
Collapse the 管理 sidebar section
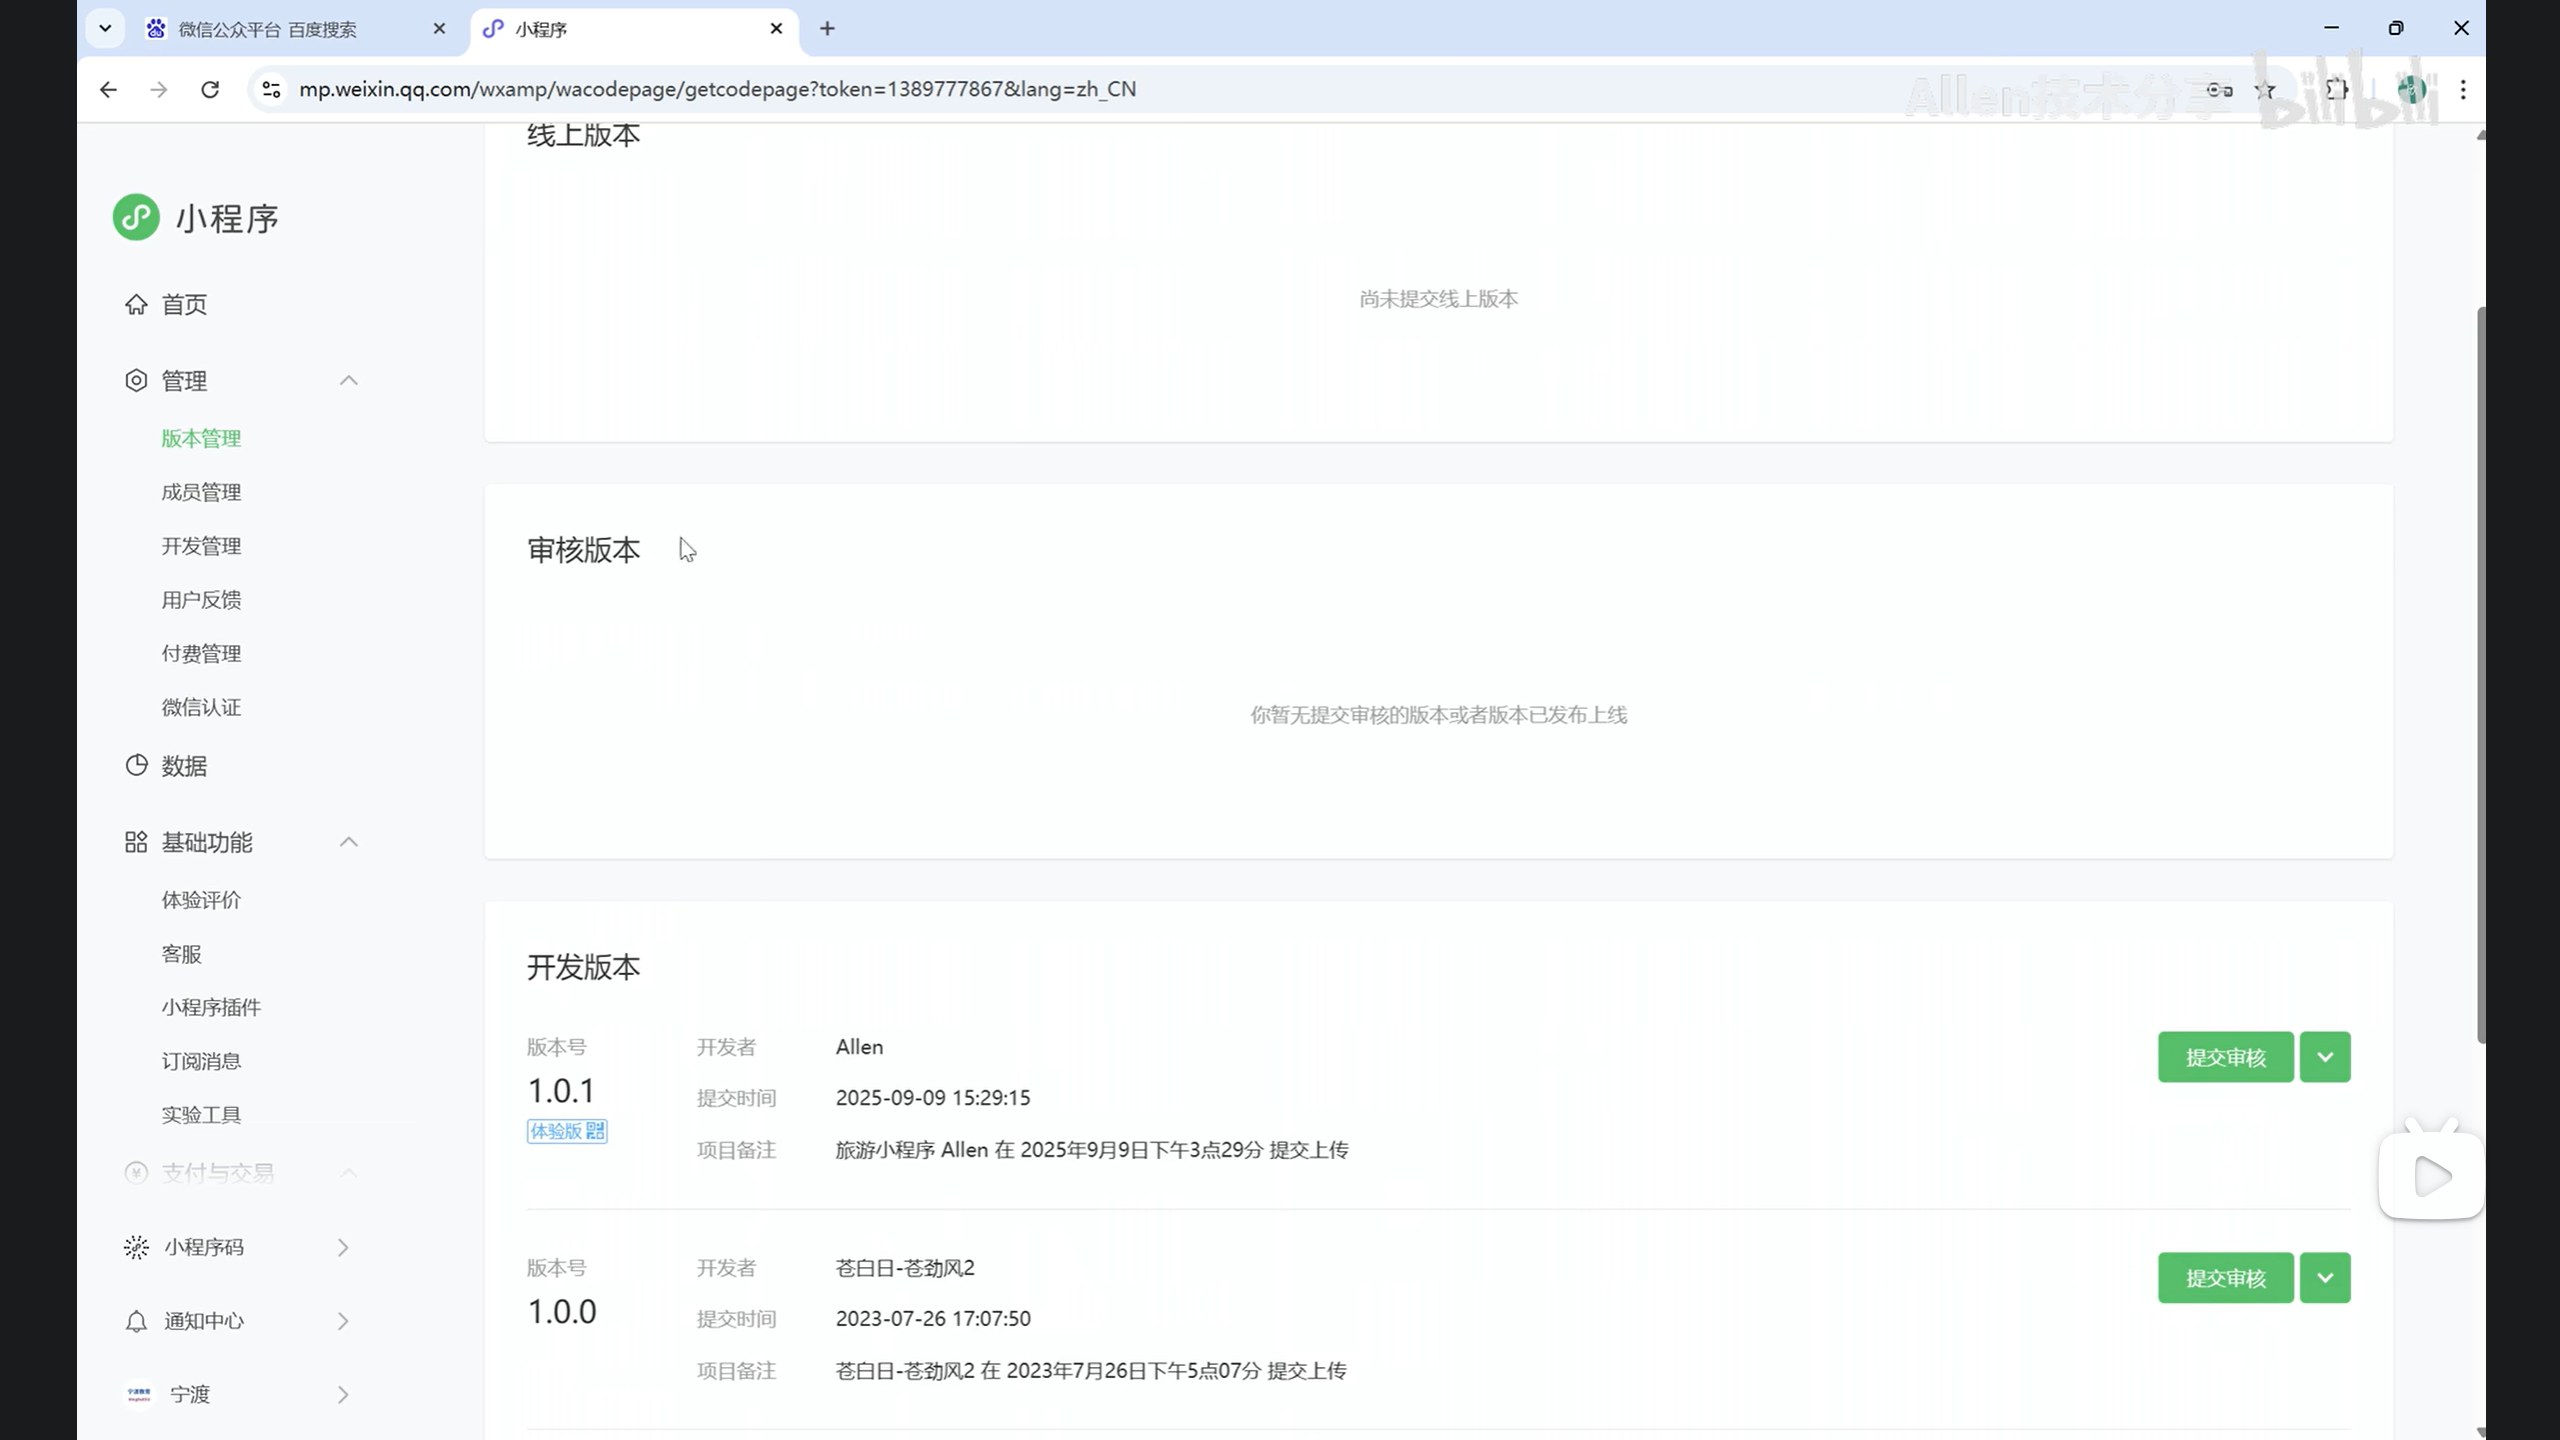coord(348,381)
